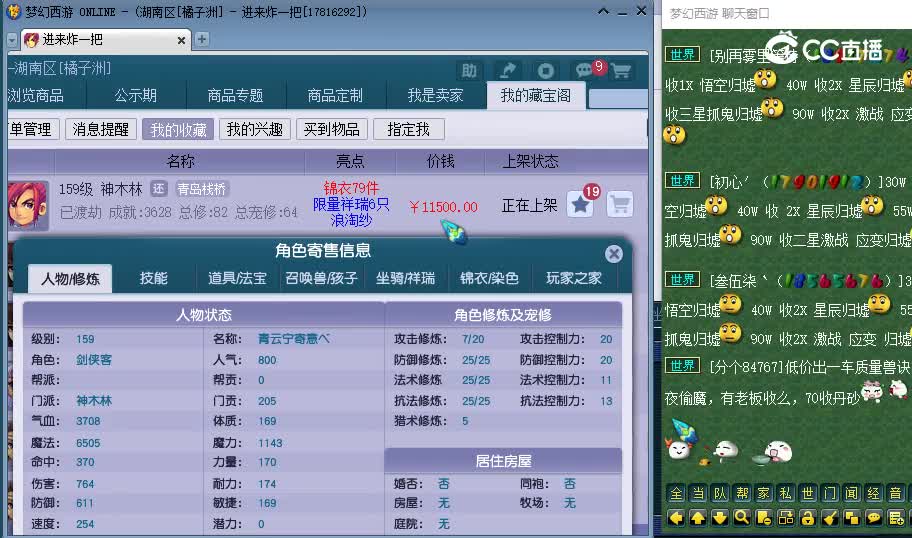Click the overlapping squares icon in the chat toolbar
This screenshot has width=912, height=538.
852,517
